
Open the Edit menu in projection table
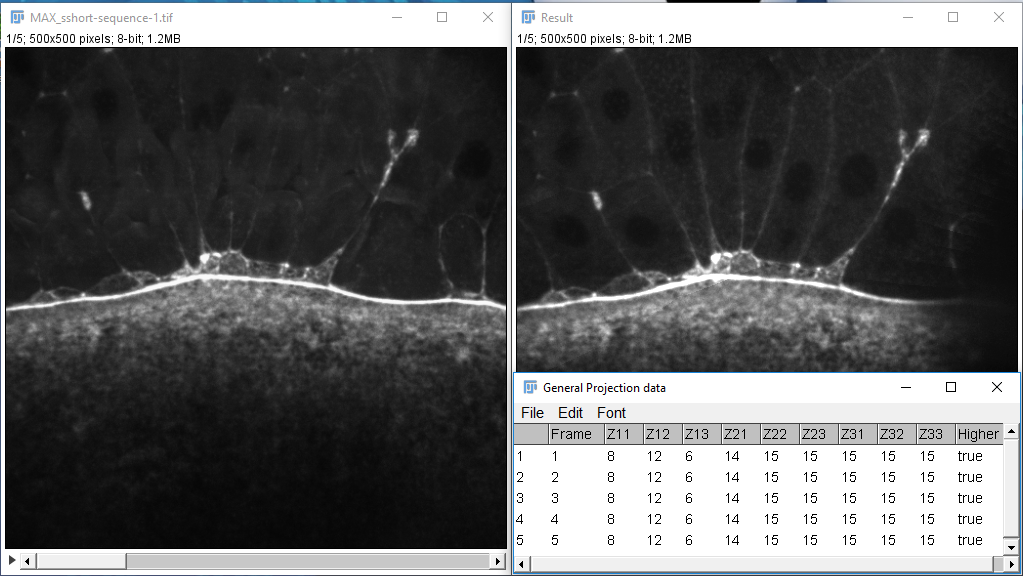570,412
